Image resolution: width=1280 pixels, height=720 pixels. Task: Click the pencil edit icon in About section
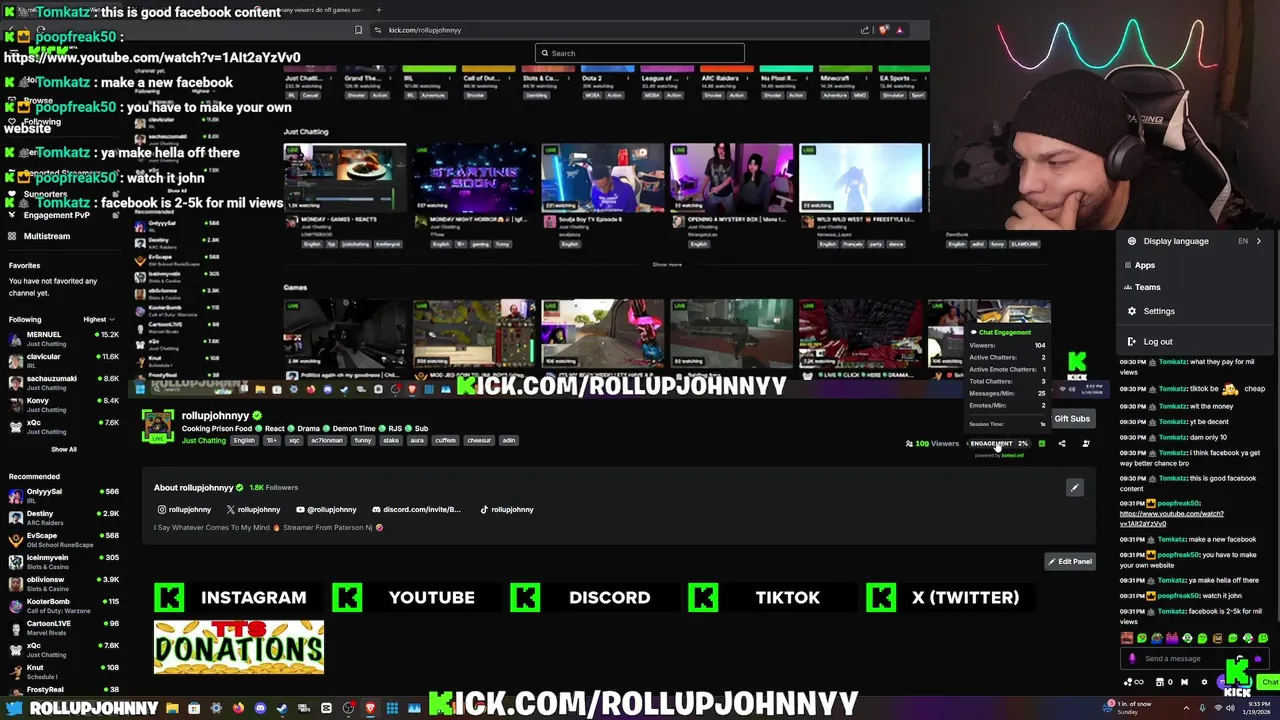coord(1074,488)
